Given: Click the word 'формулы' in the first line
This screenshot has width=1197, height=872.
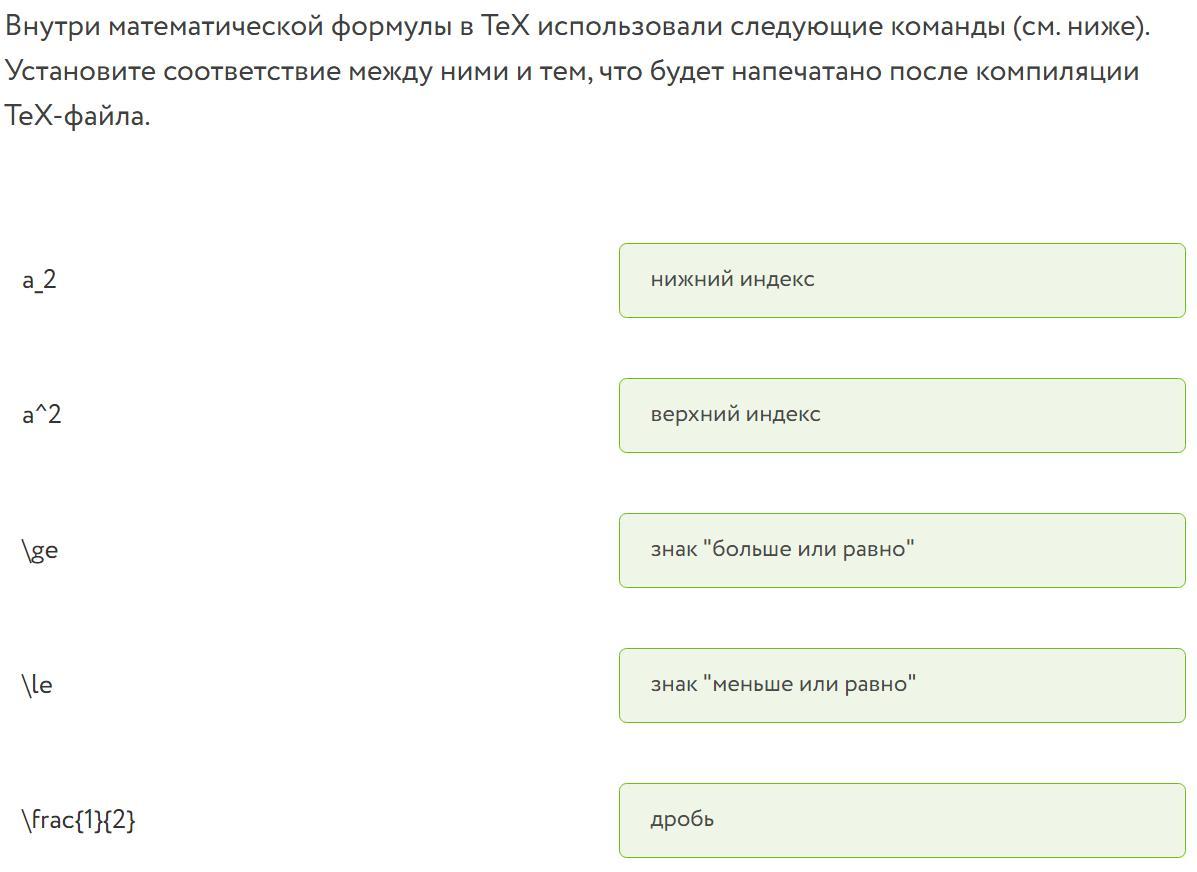Looking at the screenshot, I should 391,26.
